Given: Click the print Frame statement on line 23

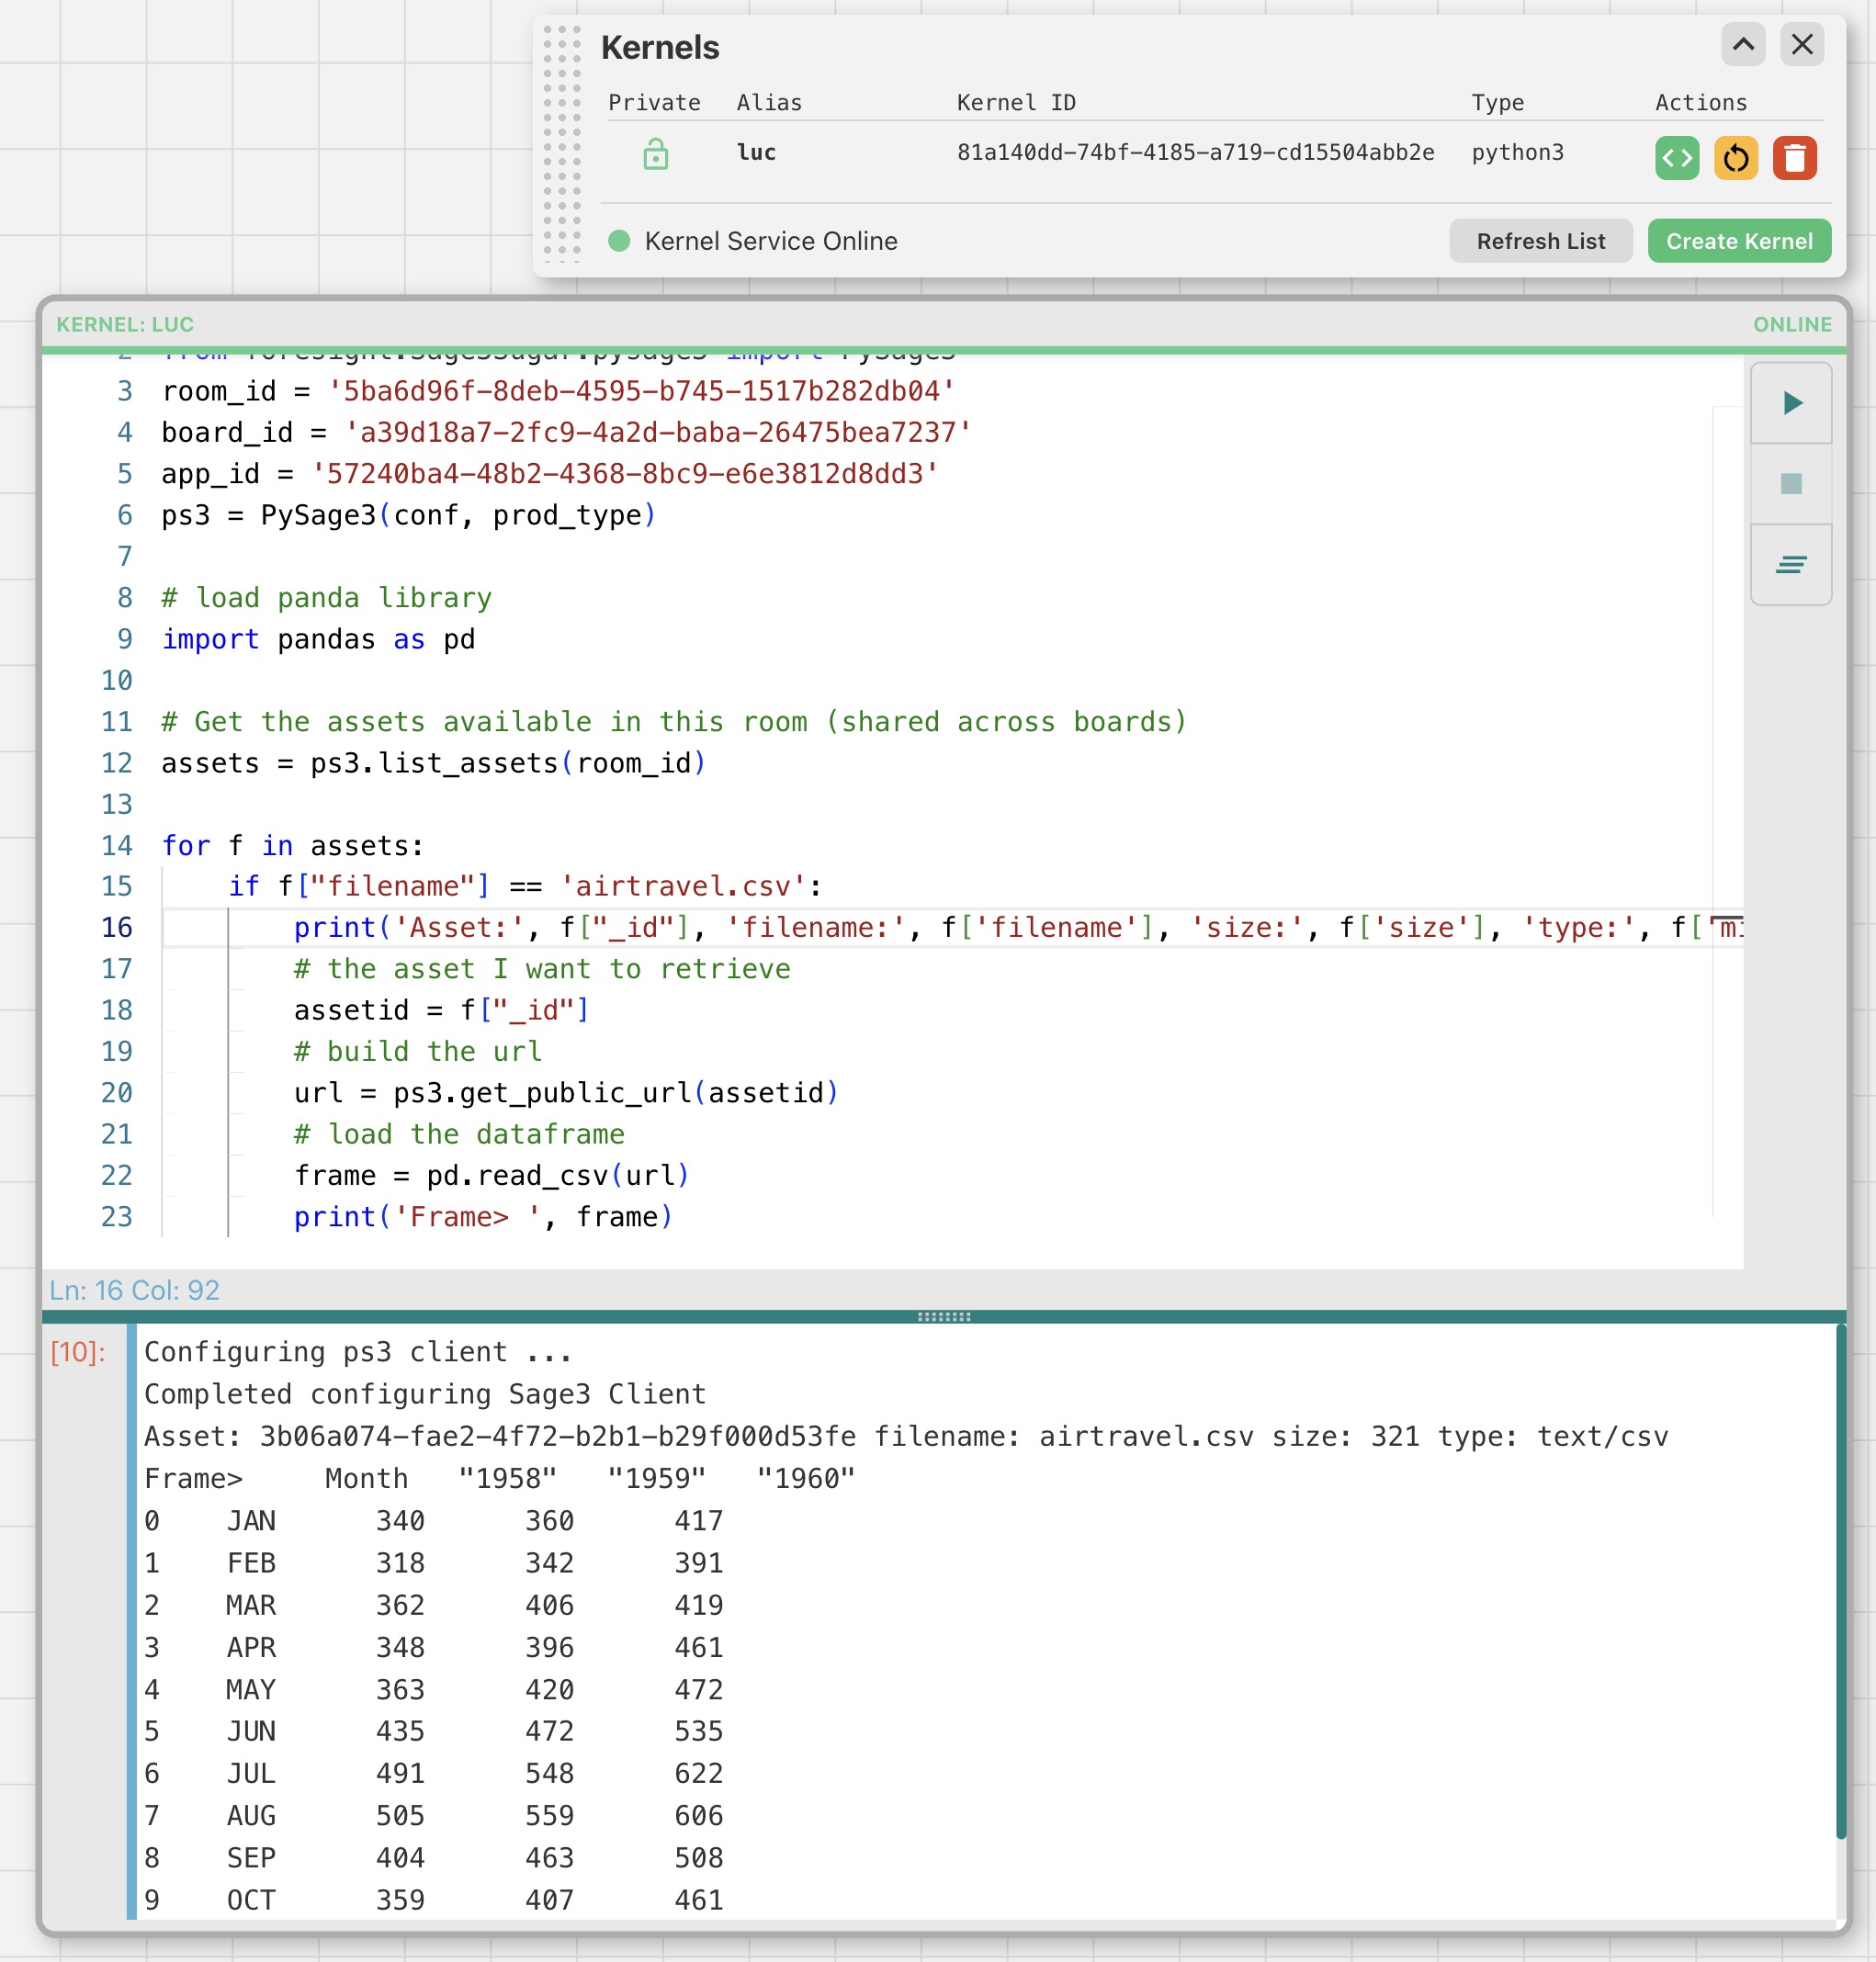Looking at the screenshot, I should pyautogui.click(x=483, y=1217).
